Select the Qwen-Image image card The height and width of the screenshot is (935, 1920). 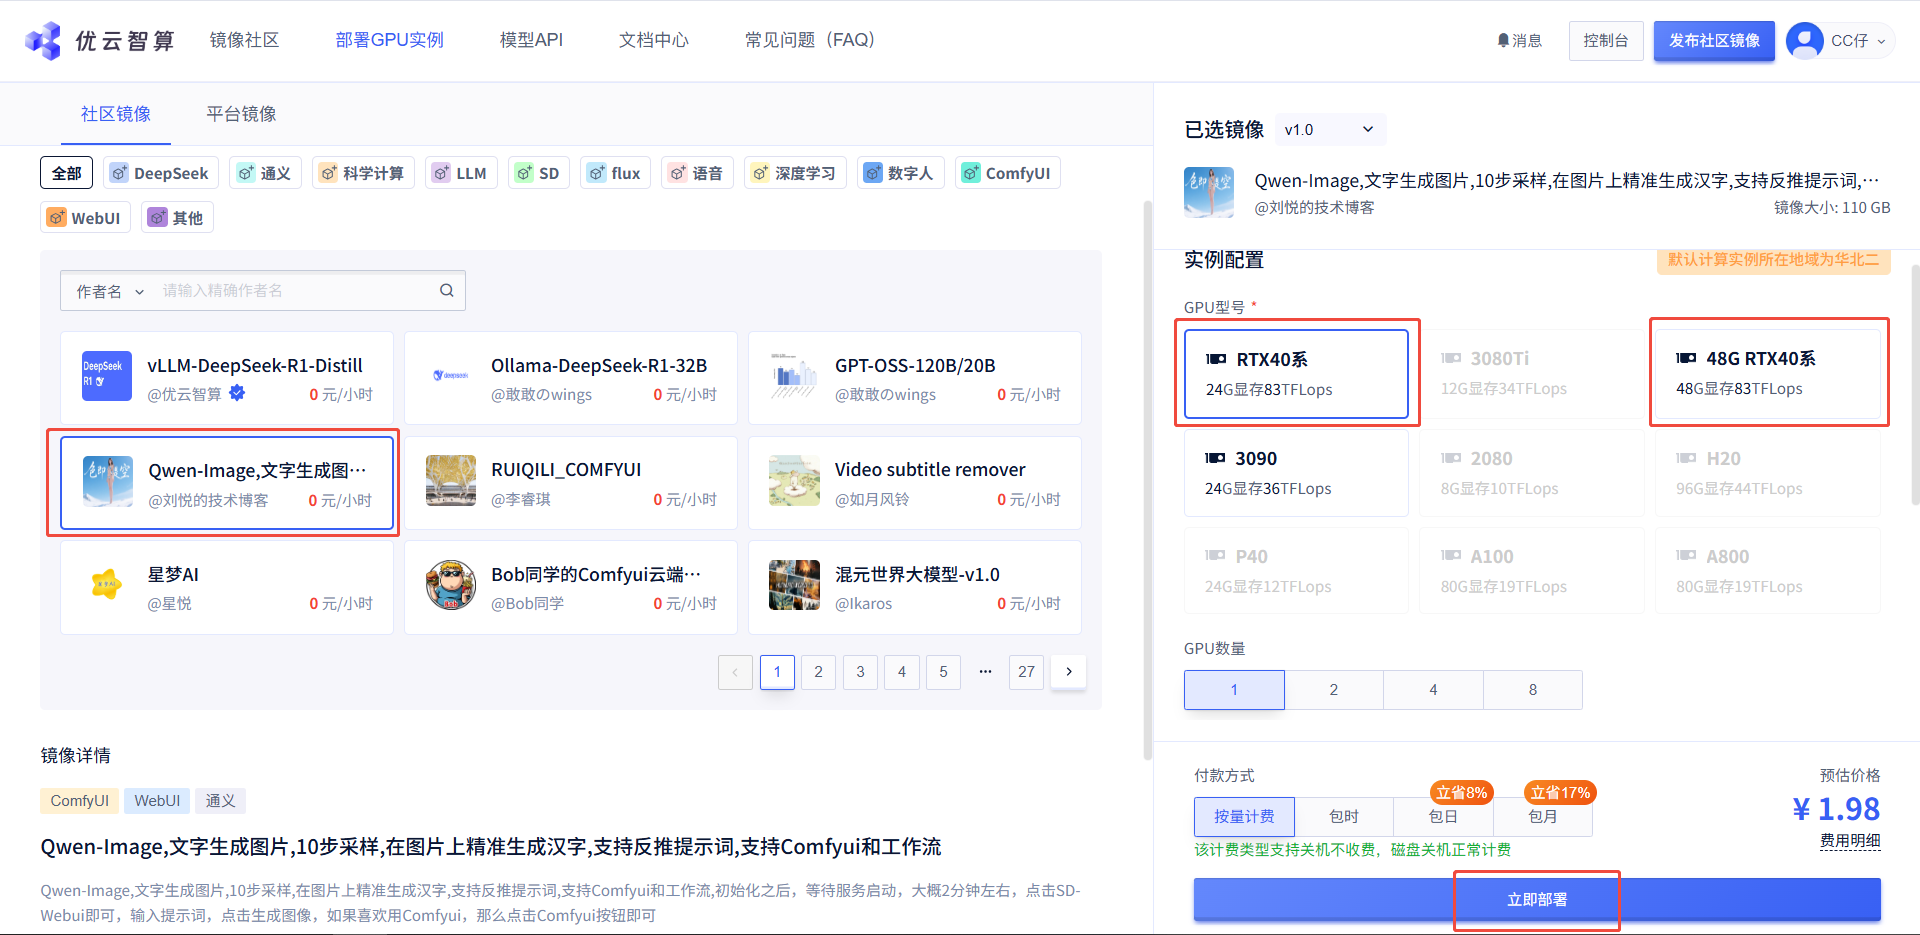point(227,483)
